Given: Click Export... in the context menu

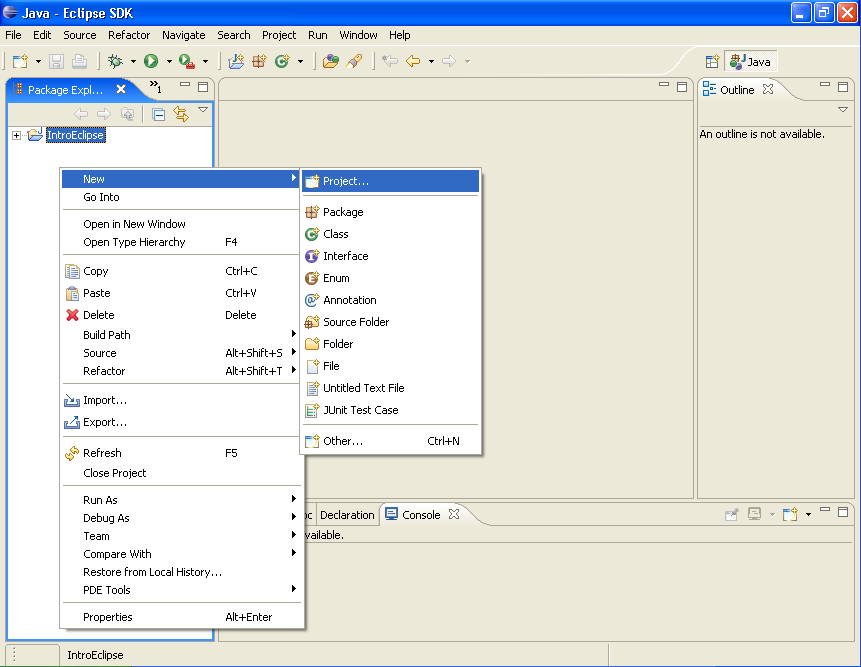Looking at the screenshot, I should [182, 422].
